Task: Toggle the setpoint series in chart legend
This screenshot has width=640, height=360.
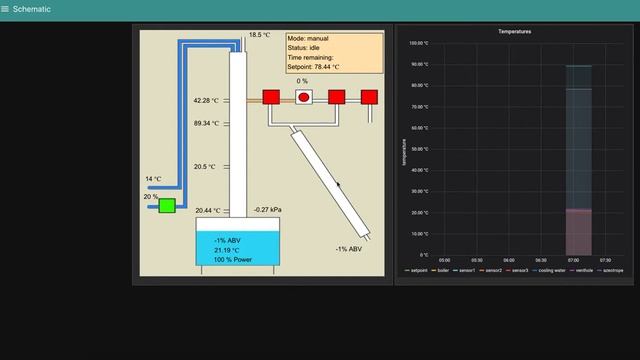Action: tap(416, 270)
